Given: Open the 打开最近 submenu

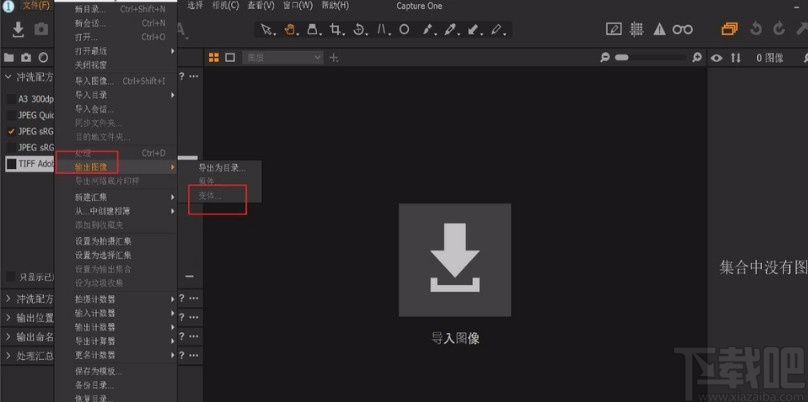Looking at the screenshot, I should point(116,51).
